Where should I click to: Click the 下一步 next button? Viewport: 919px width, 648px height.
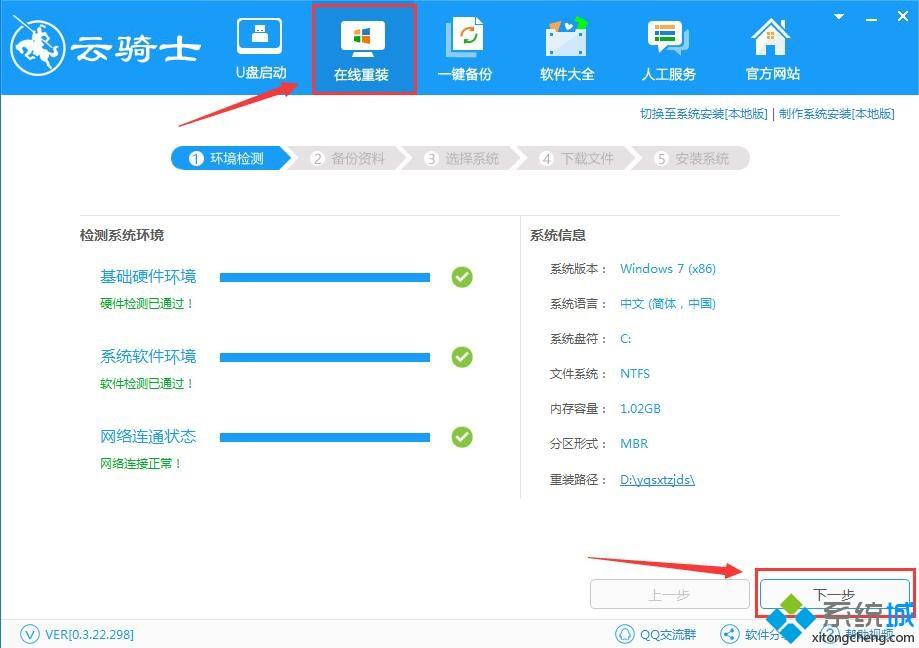(834, 594)
